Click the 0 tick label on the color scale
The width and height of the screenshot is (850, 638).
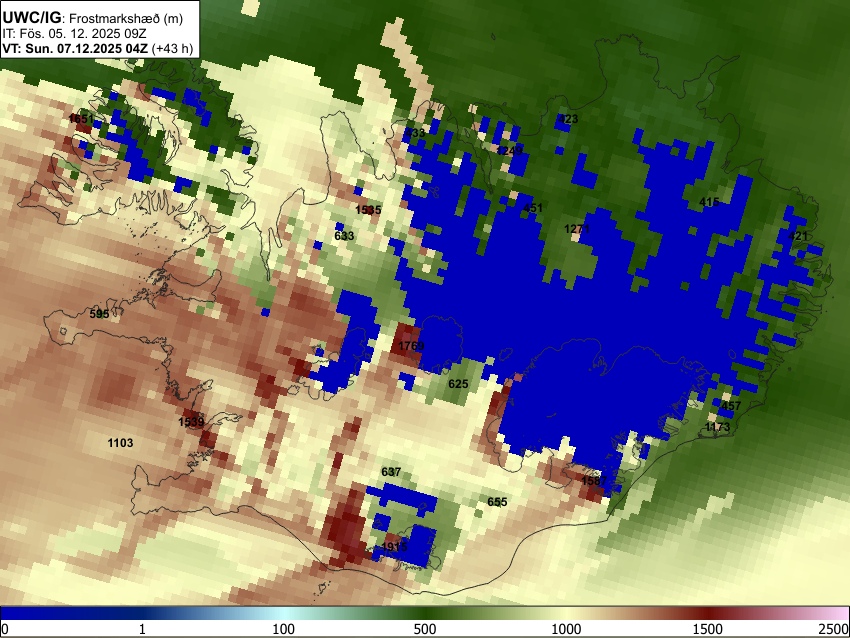tap(5, 629)
